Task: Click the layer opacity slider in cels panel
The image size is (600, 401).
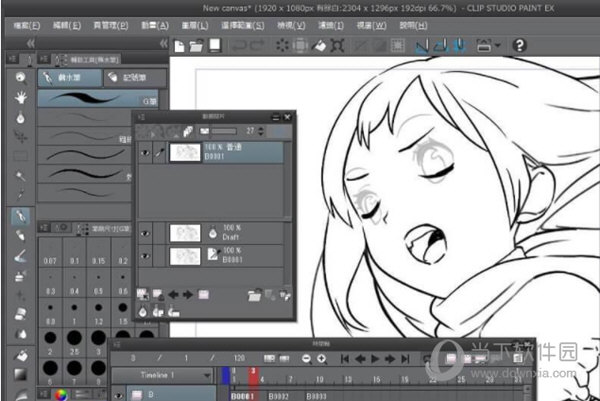Action: 224,131
